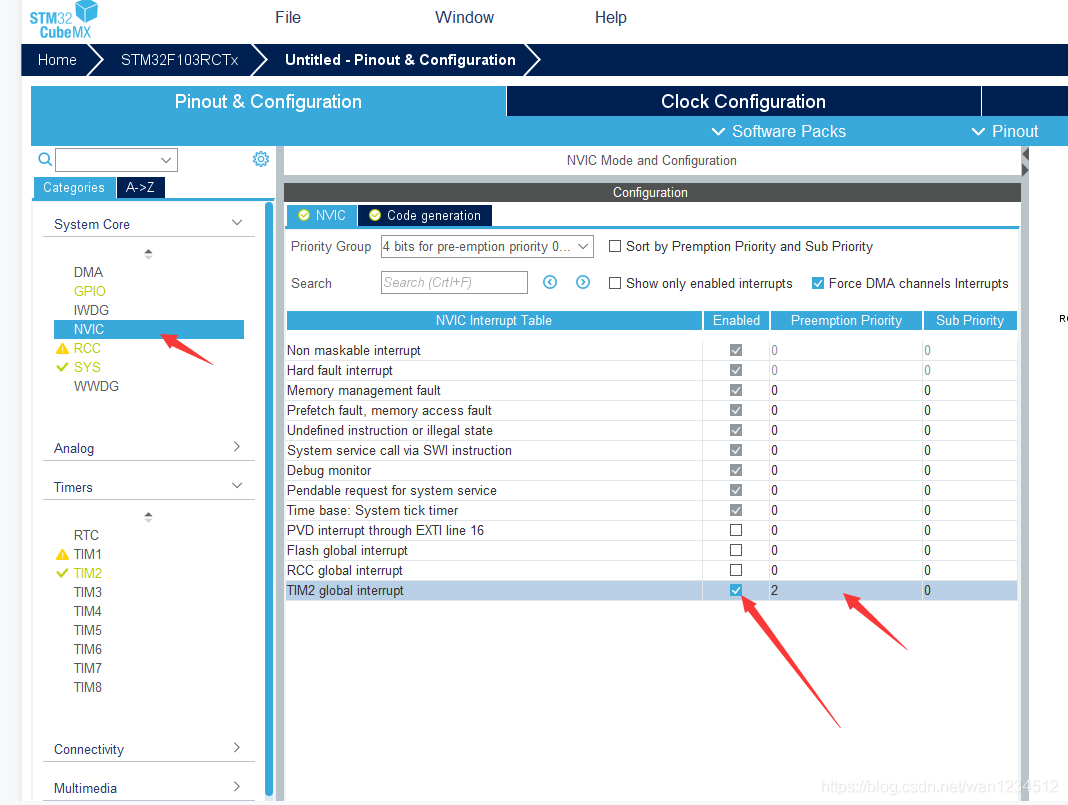
Task: Click the green checkmark beside TIM2
Action: [62, 573]
